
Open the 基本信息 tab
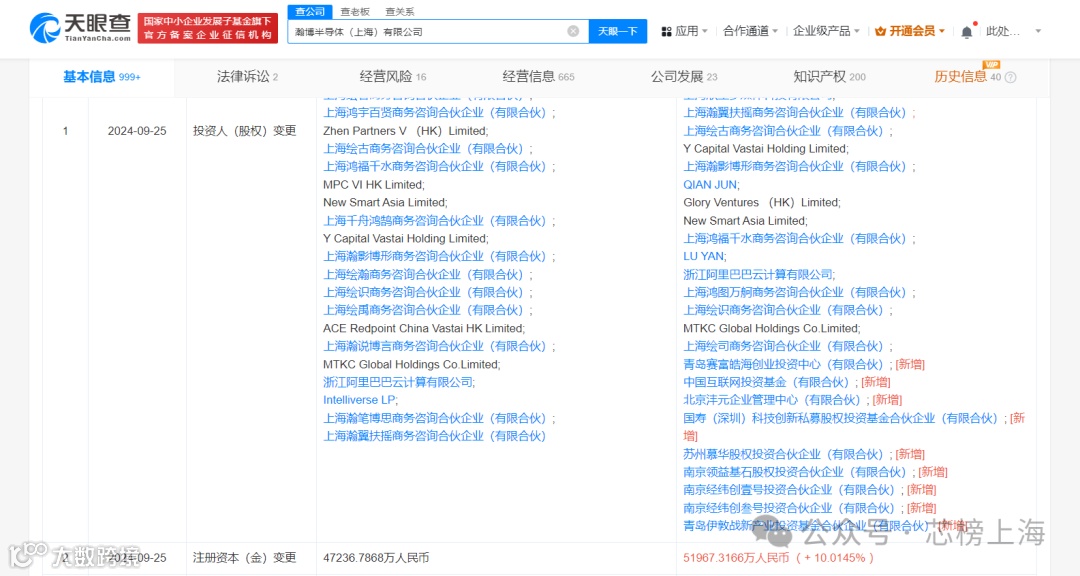pyautogui.click(x=101, y=76)
